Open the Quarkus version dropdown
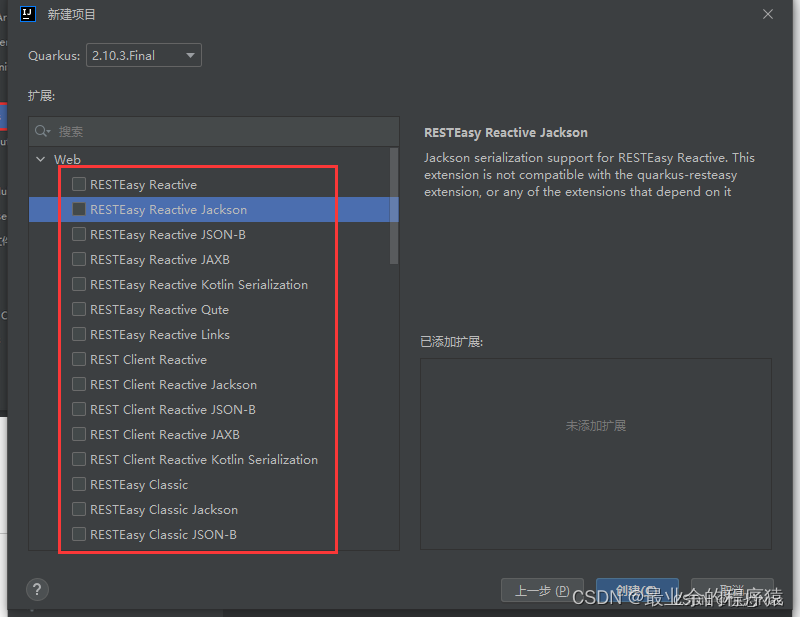The height and width of the screenshot is (617, 800). [143, 55]
